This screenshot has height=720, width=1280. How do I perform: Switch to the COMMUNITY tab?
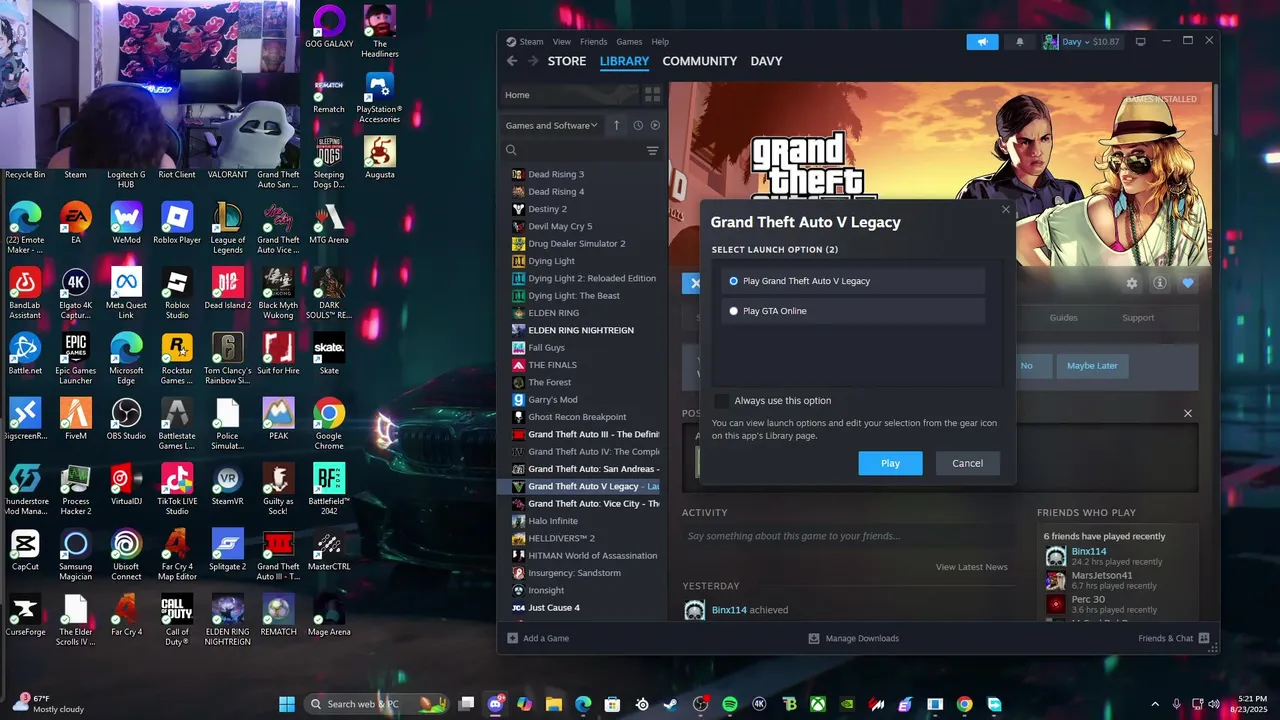click(700, 61)
